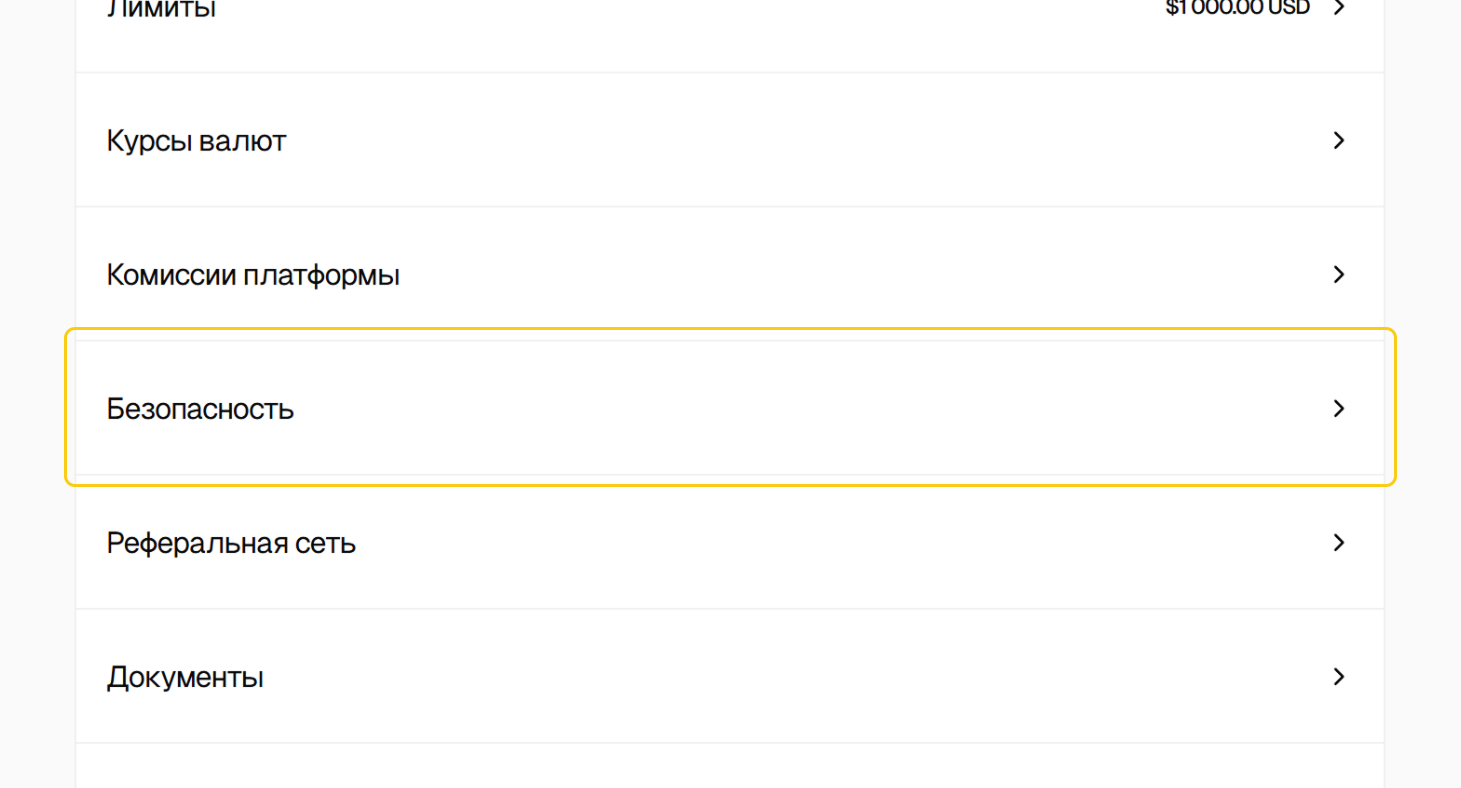Open the Документы label
Viewport: 1461px width, 788px height.
(185, 678)
